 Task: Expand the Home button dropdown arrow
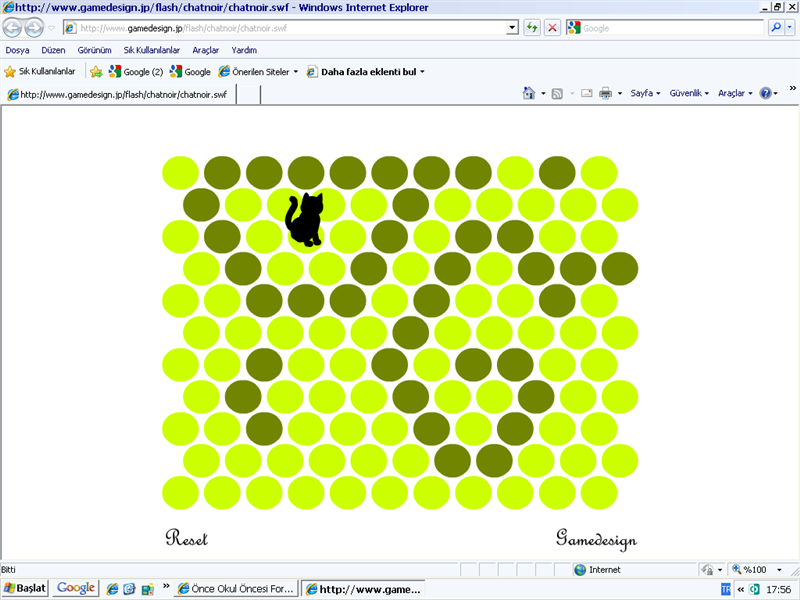pyautogui.click(x=543, y=93)
